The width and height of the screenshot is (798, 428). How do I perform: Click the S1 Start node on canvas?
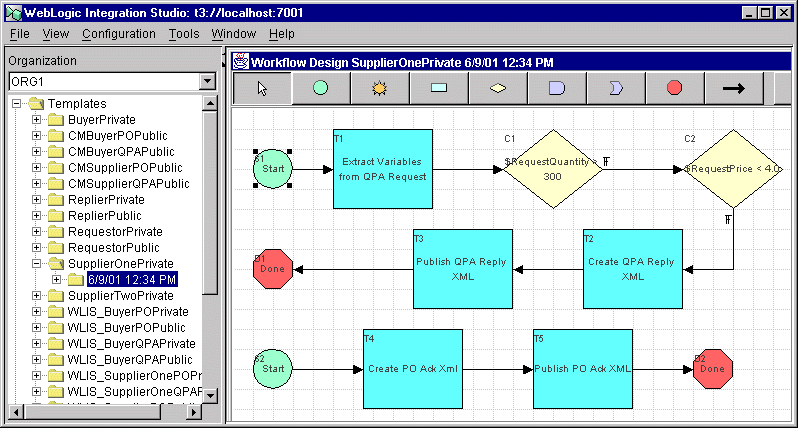273,169
